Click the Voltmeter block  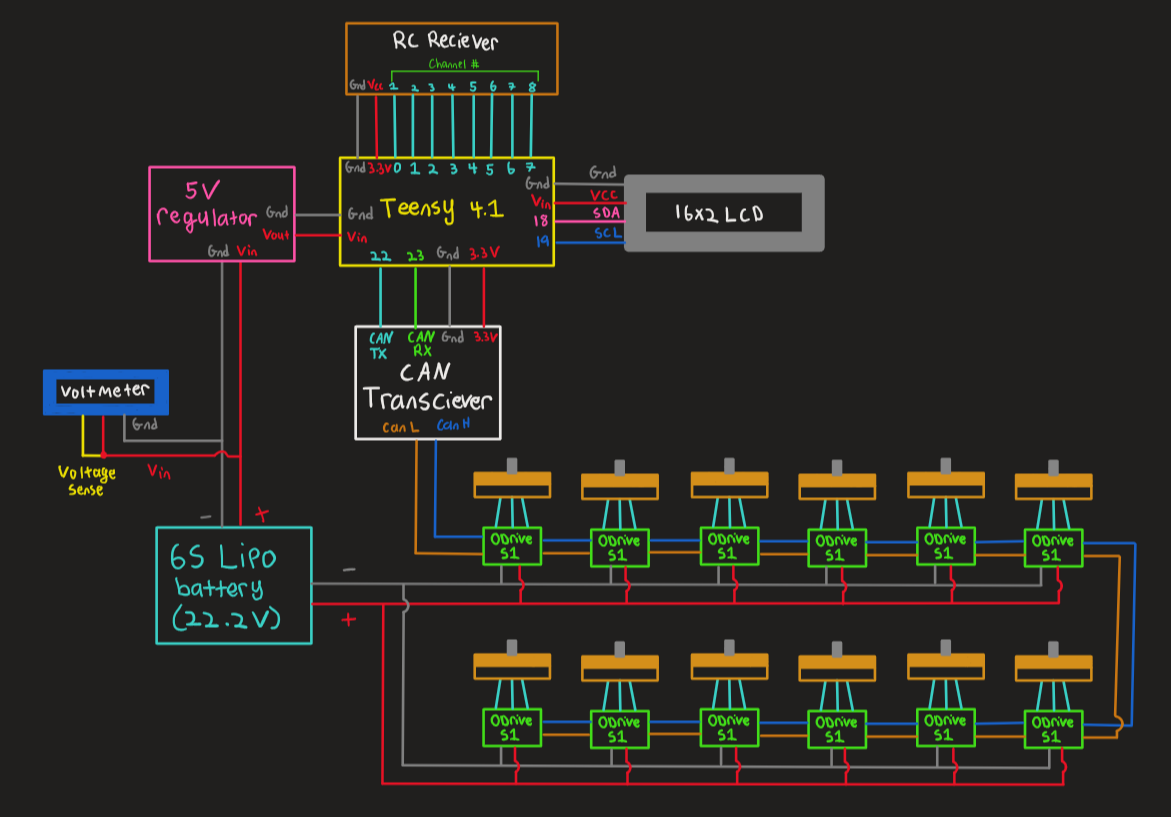click(105, 391)
